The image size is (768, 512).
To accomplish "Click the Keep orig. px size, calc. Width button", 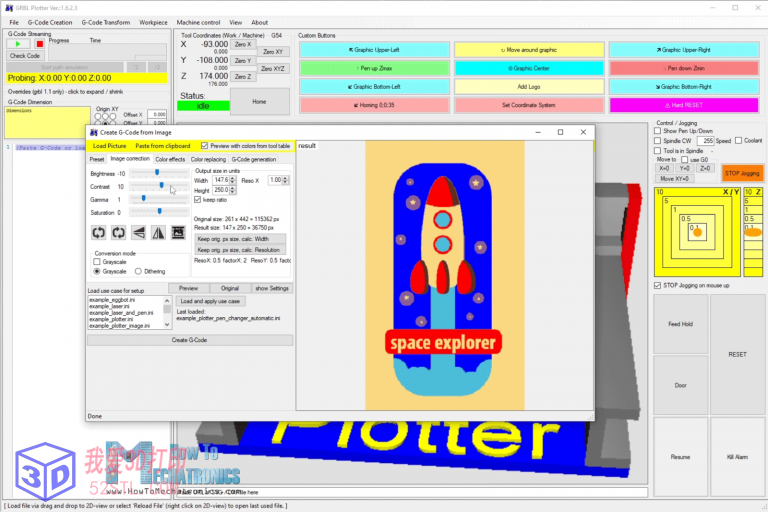I will 240,239.
